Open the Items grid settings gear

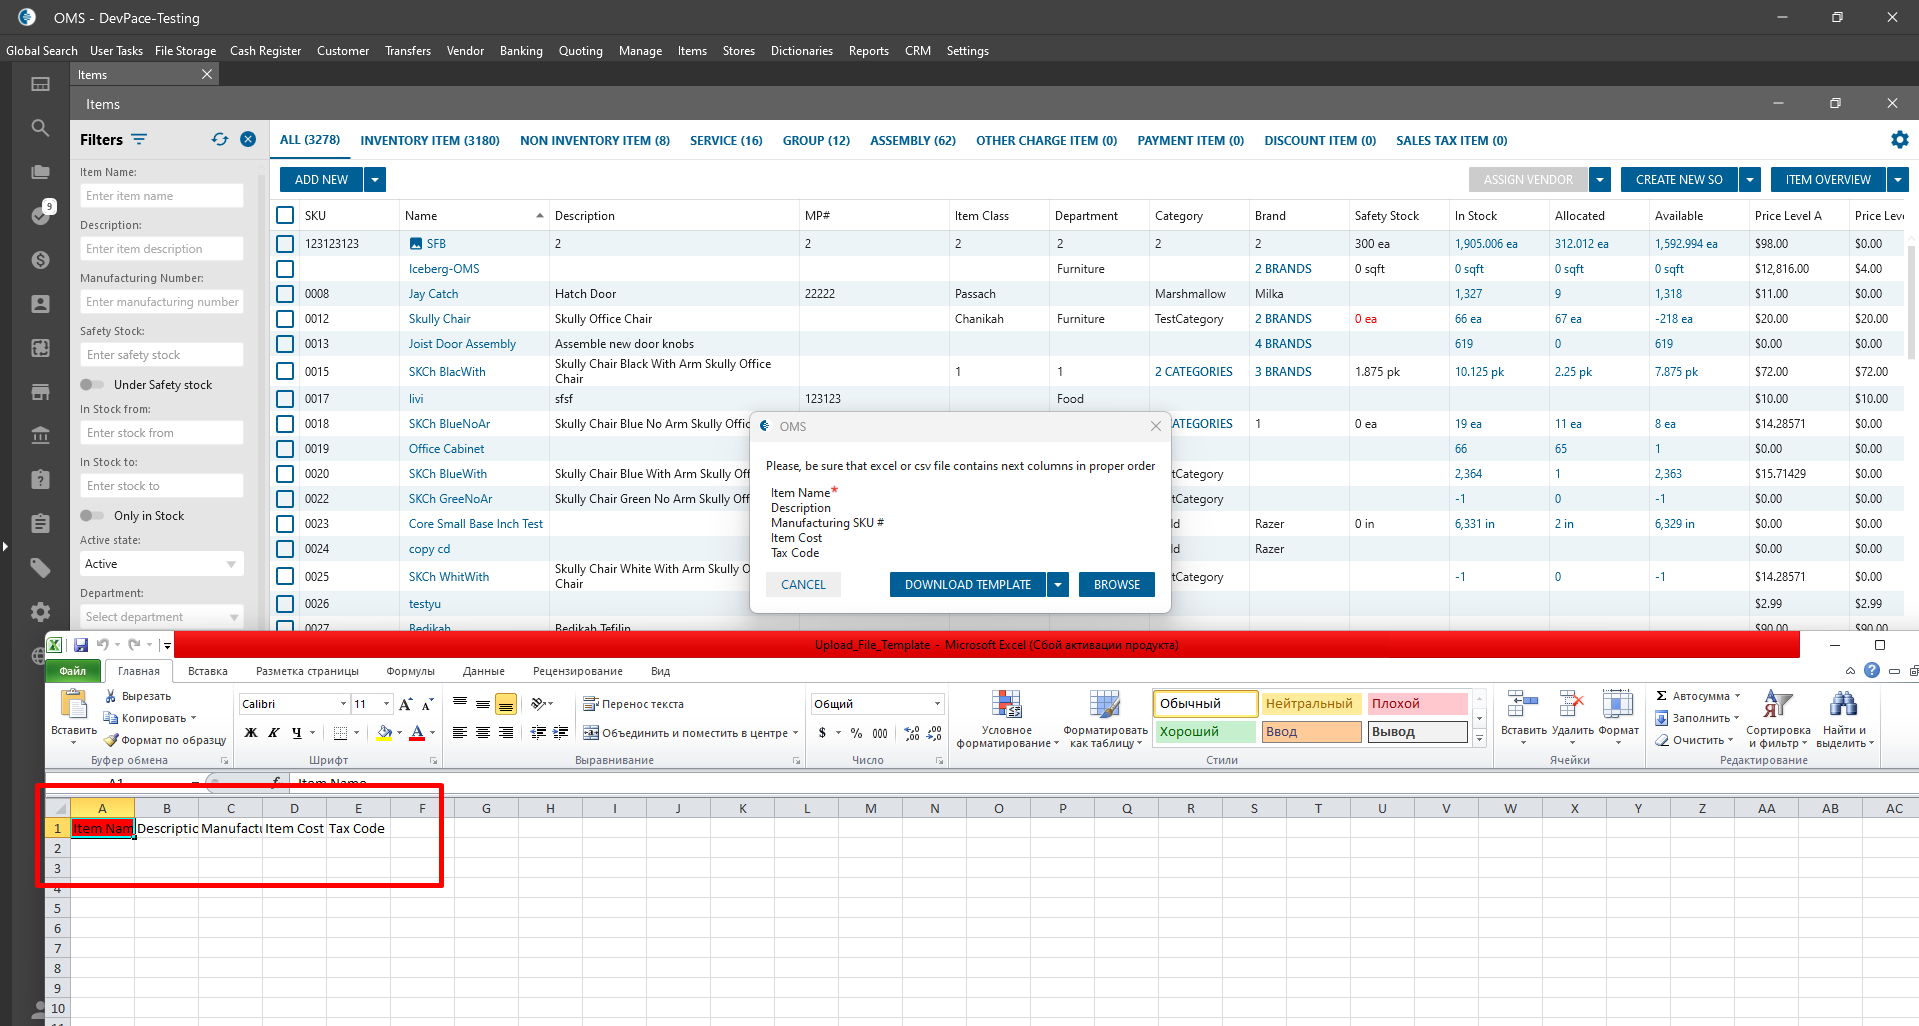click(1899, 140)
